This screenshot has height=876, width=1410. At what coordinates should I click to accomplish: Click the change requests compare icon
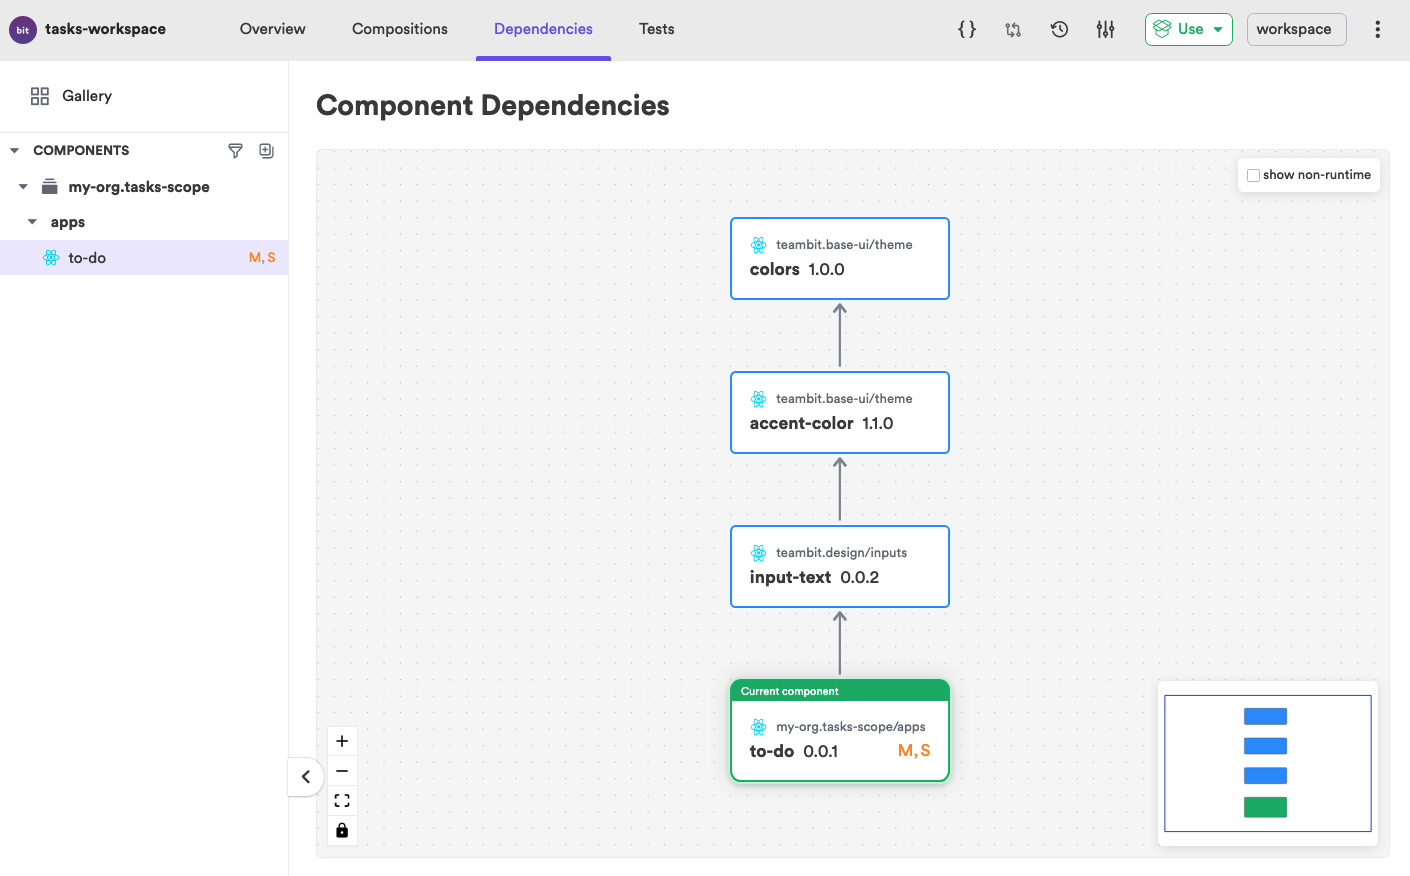[1013, 29]
